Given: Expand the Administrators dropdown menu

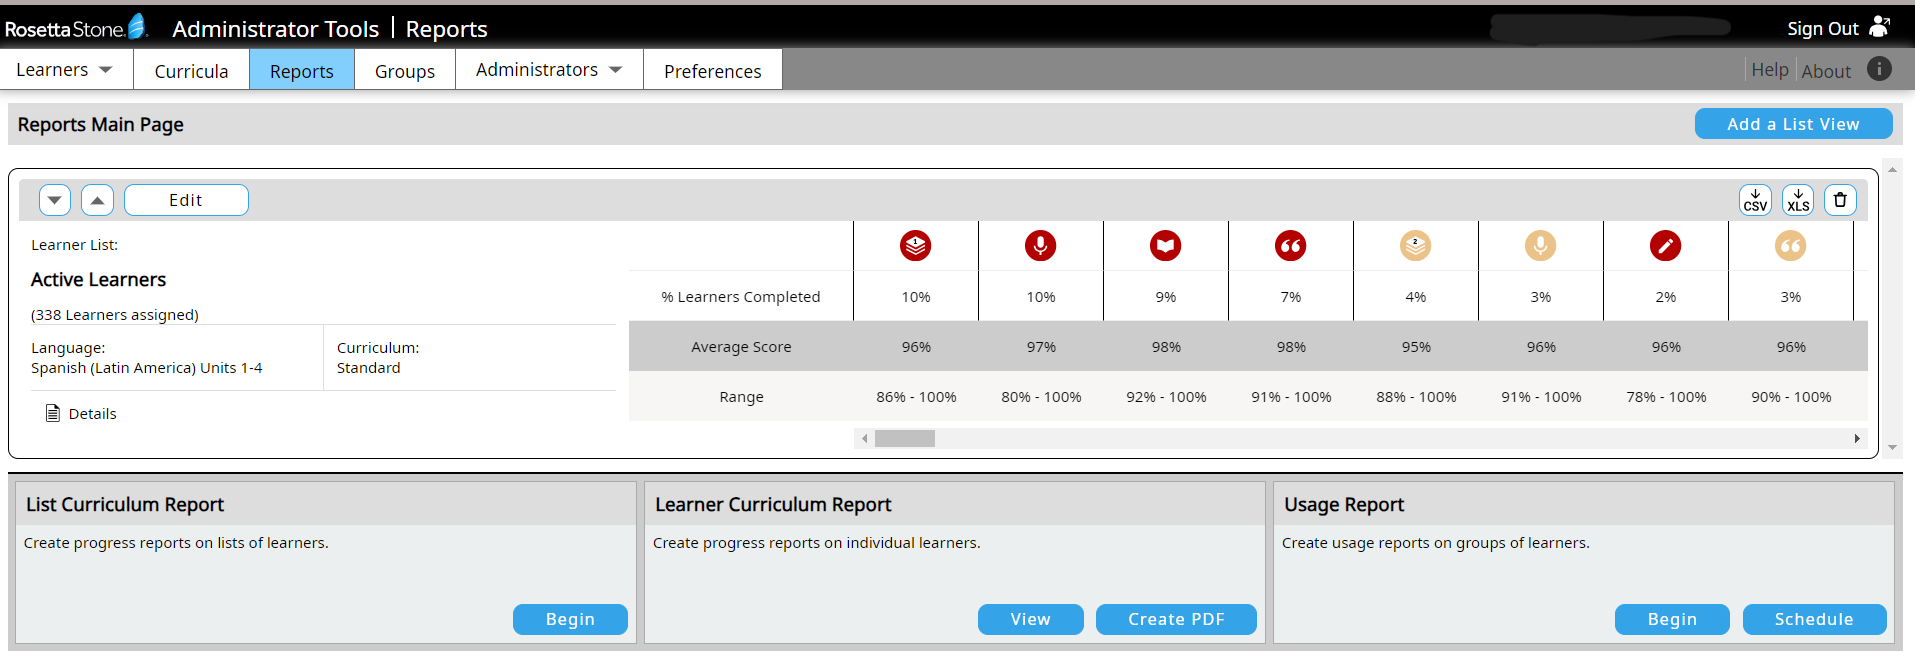Looking at the screenshot, I should (548, 70).
